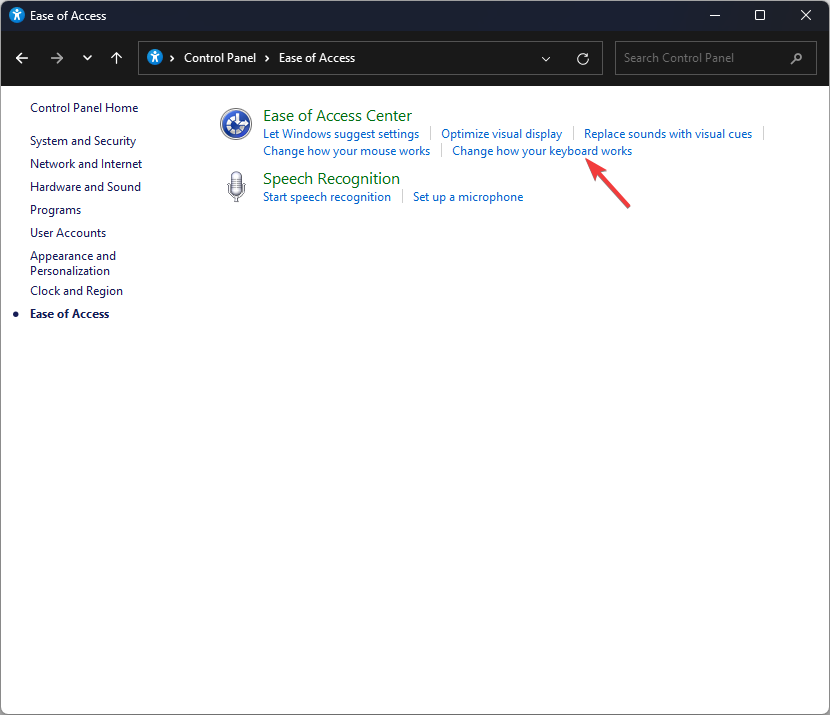Click the accessibility icon in address bar

[155, 57]
